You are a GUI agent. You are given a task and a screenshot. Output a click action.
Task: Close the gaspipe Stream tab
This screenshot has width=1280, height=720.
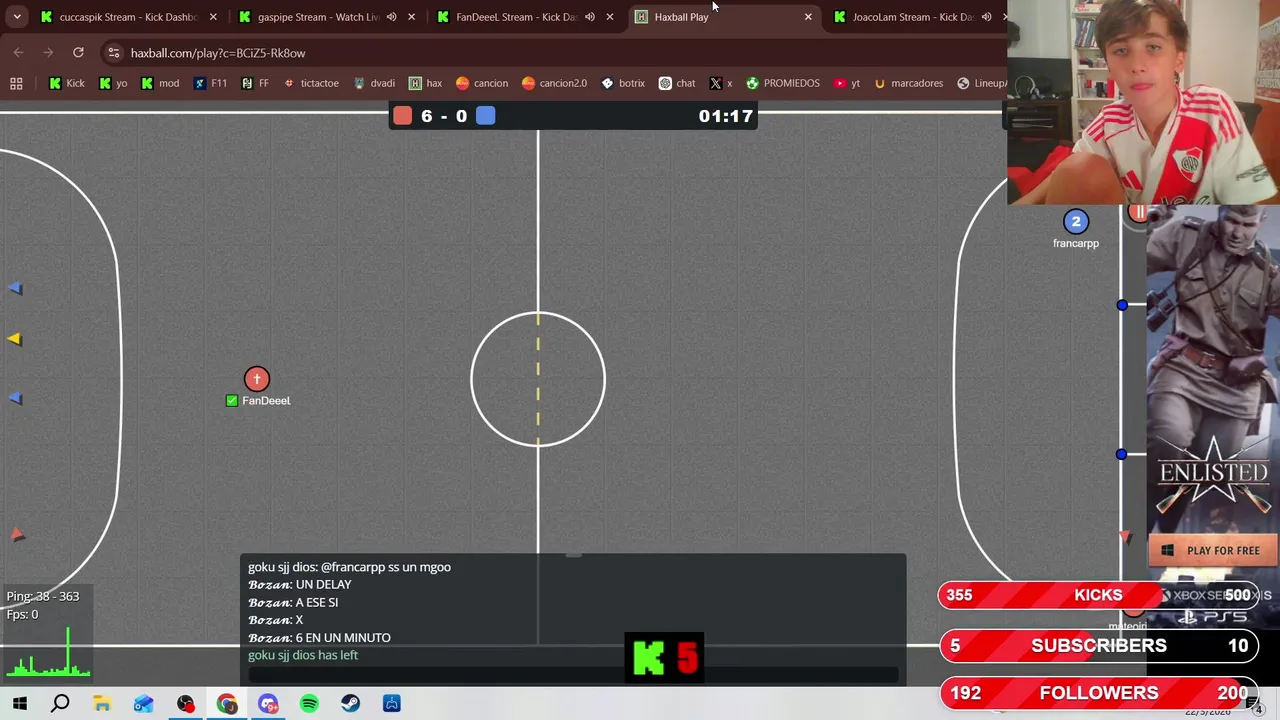(411, 17)
